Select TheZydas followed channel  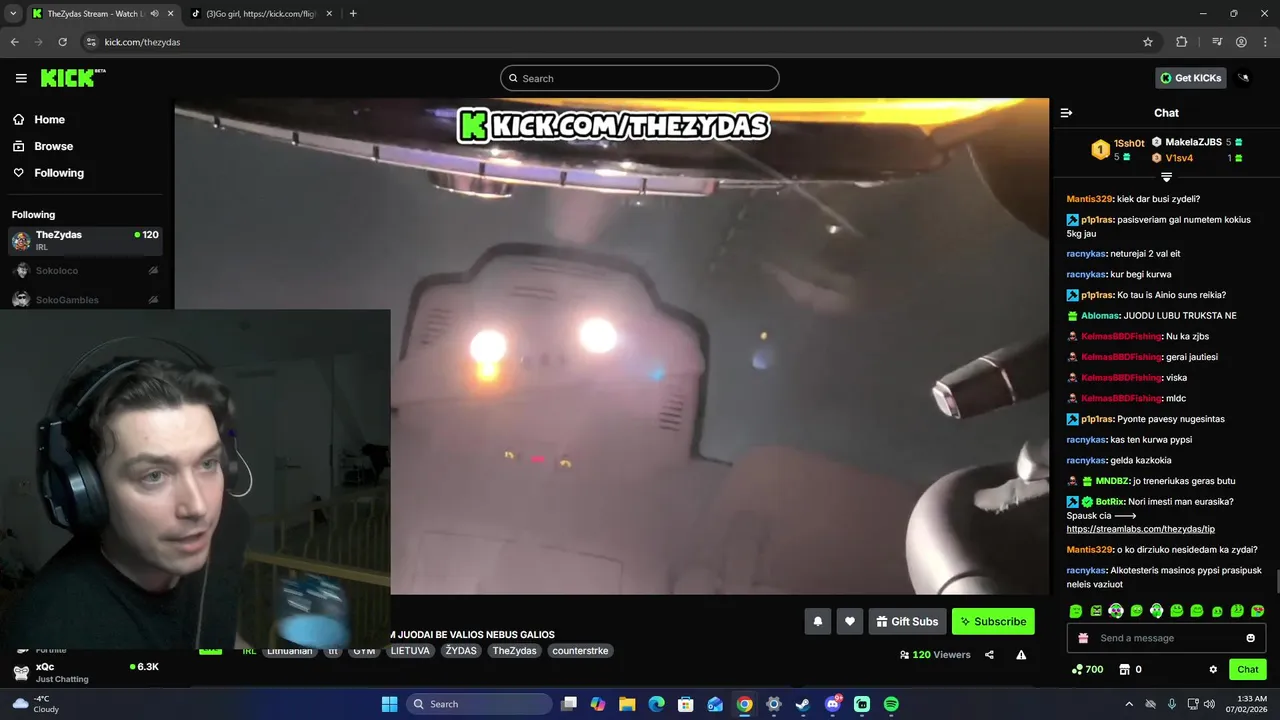[x=85, y=240]
